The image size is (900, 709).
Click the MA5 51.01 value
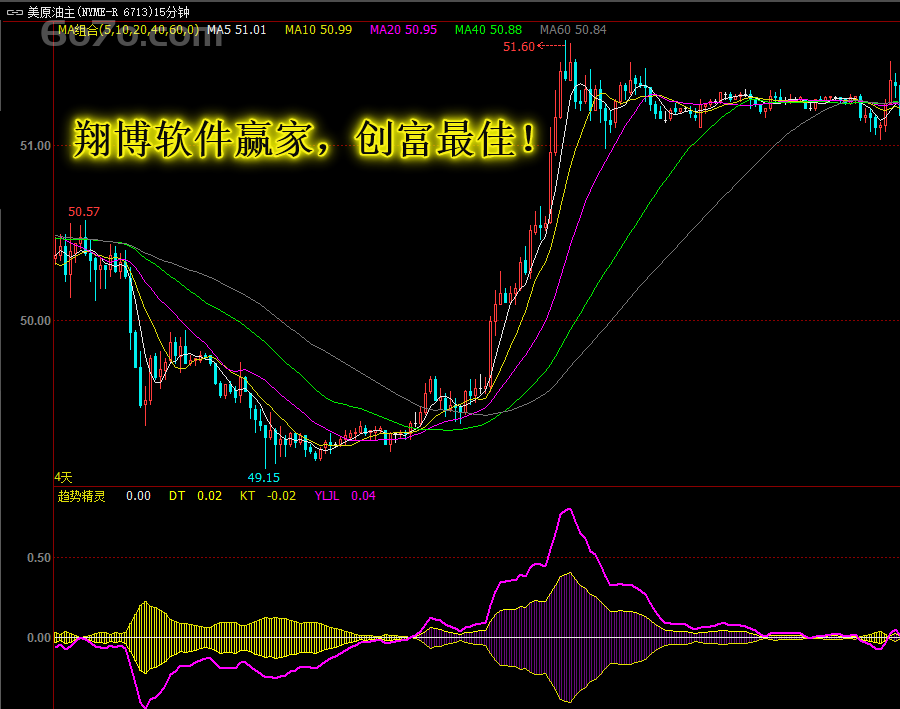(236, 30)
